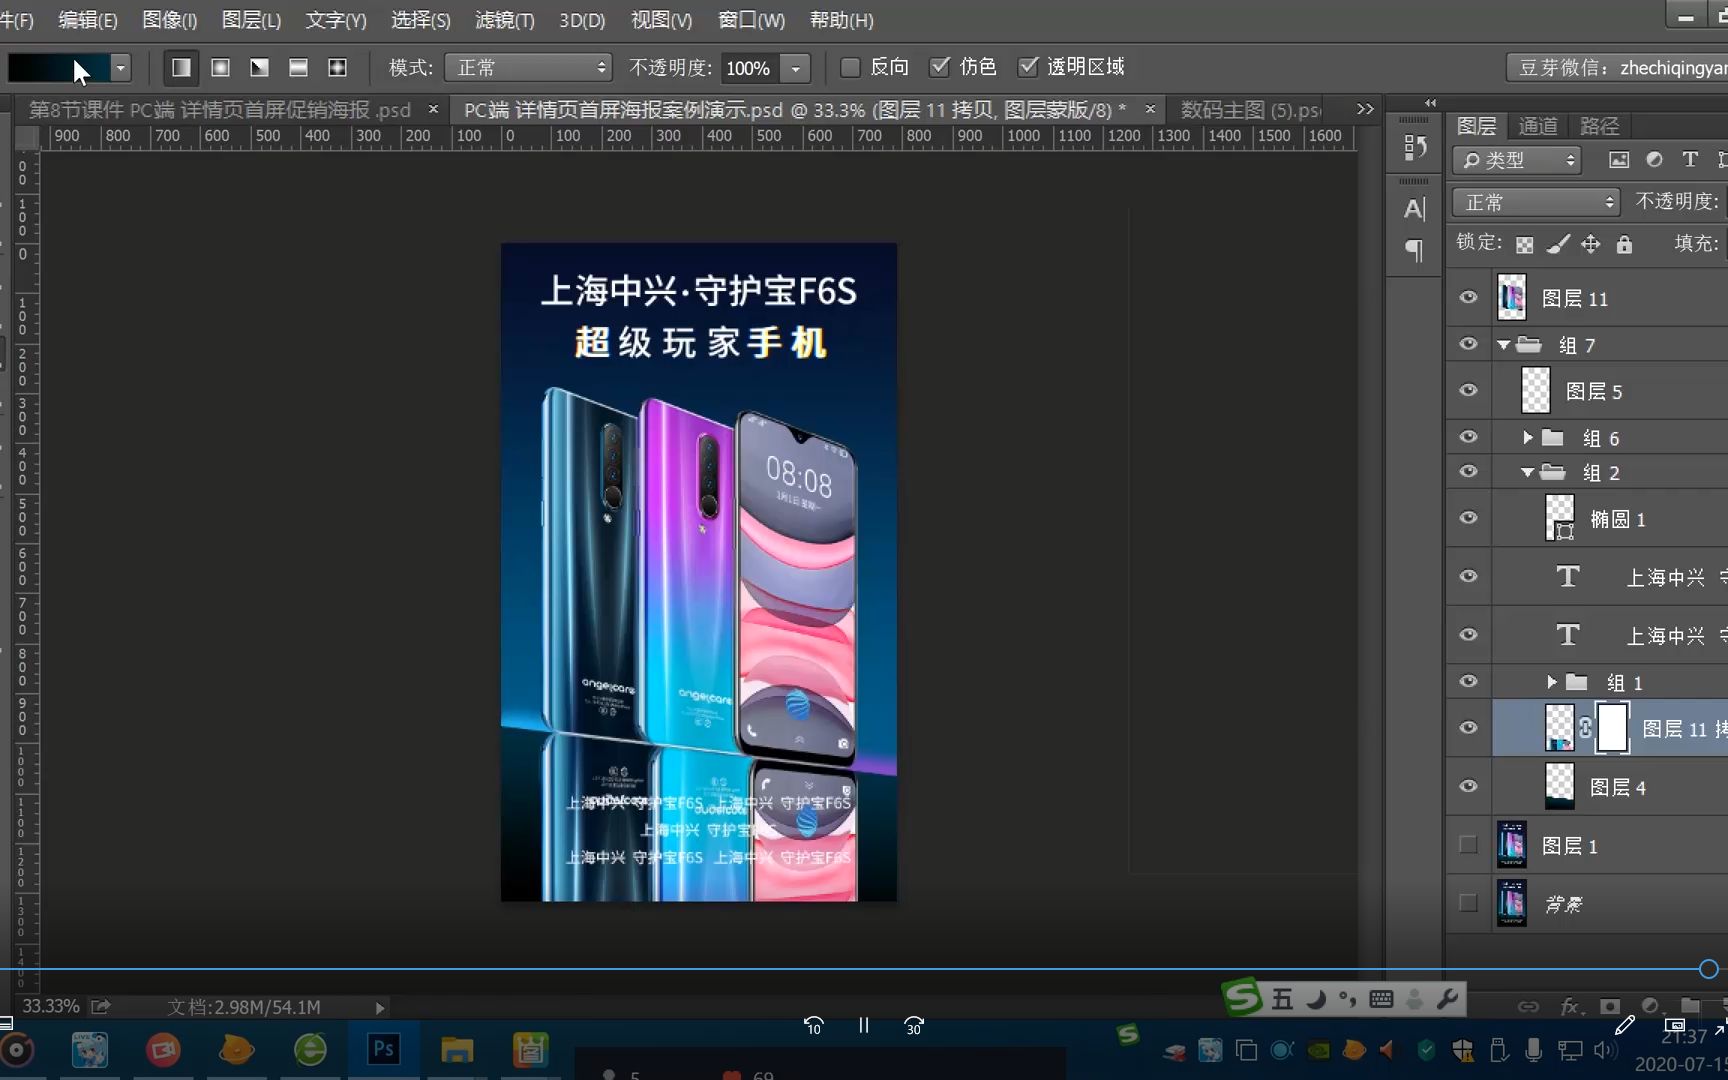Hide layer 图层 5
Image resolution: width=1728 pixels, height=1080 pixels.
(x=1468, y=390)
